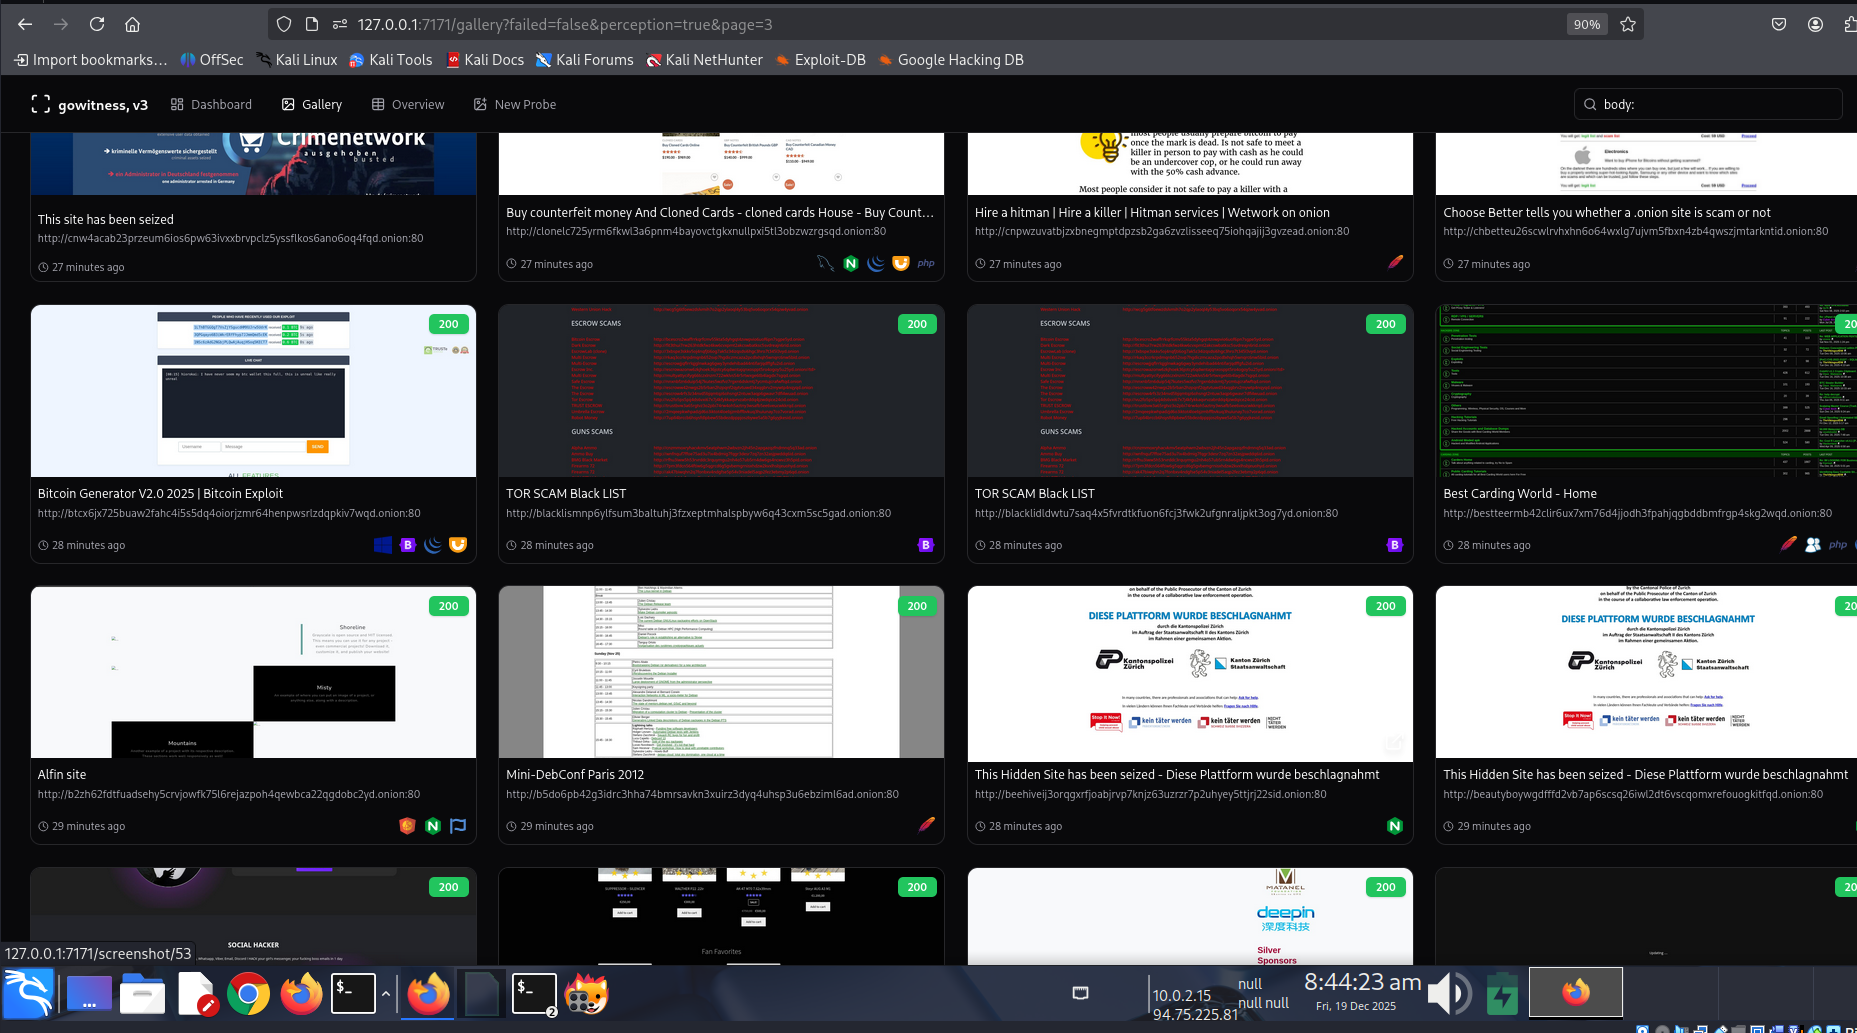Open the terminal launcher in the taskbar
Viewport: 1857px width, 1033px height.
[x=353, y=994]
